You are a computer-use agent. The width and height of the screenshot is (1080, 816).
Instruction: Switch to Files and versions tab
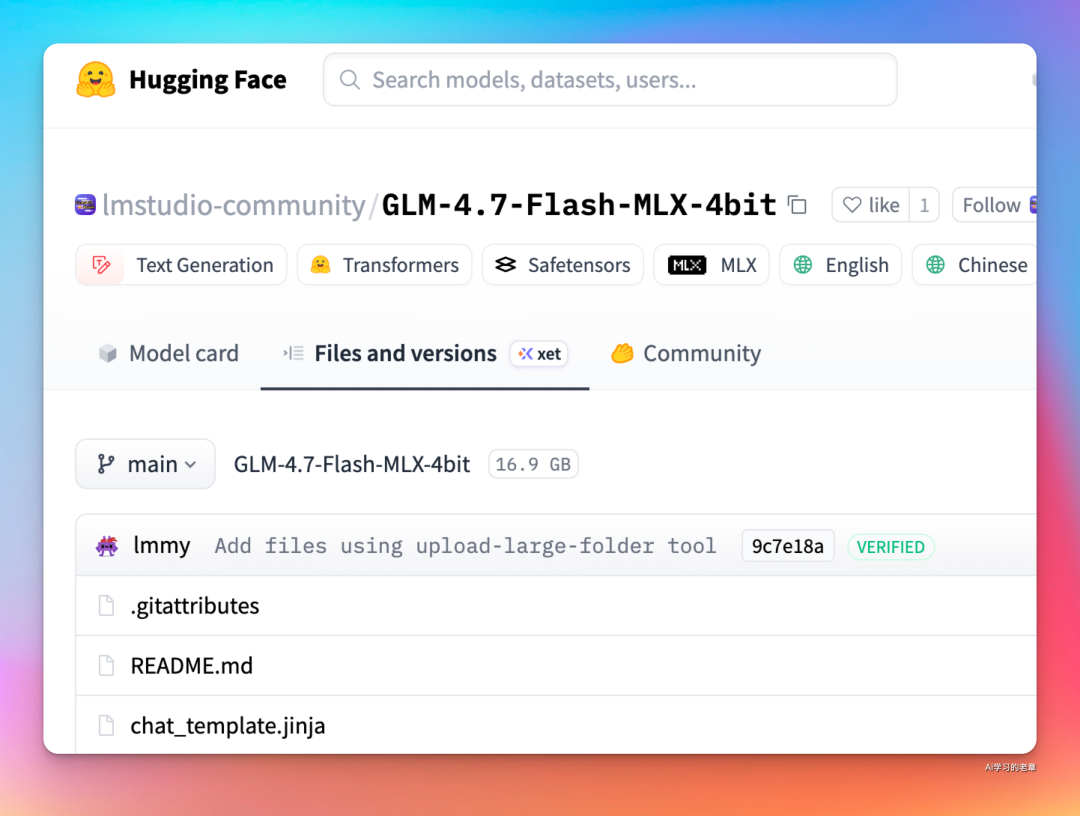click(425, 354)
